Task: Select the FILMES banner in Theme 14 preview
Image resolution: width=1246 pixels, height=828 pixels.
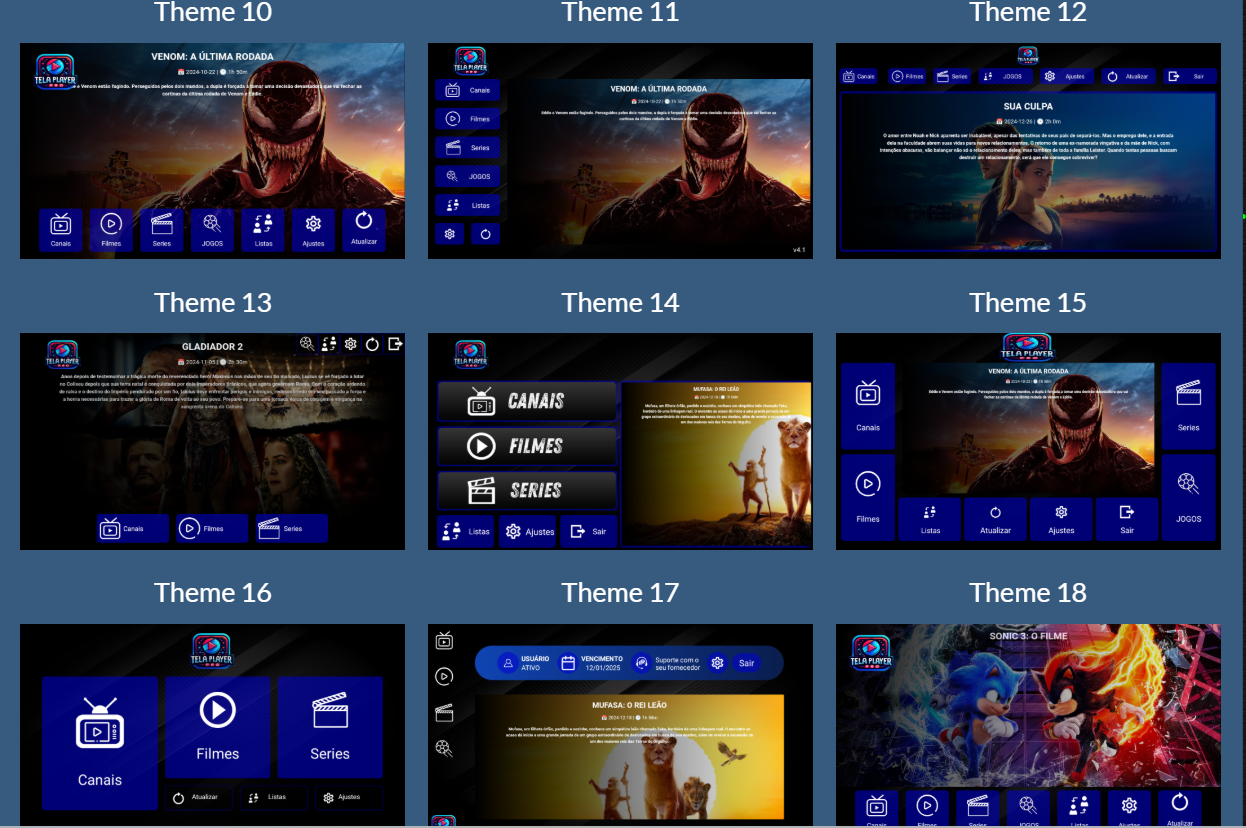Action: point(527,446)
